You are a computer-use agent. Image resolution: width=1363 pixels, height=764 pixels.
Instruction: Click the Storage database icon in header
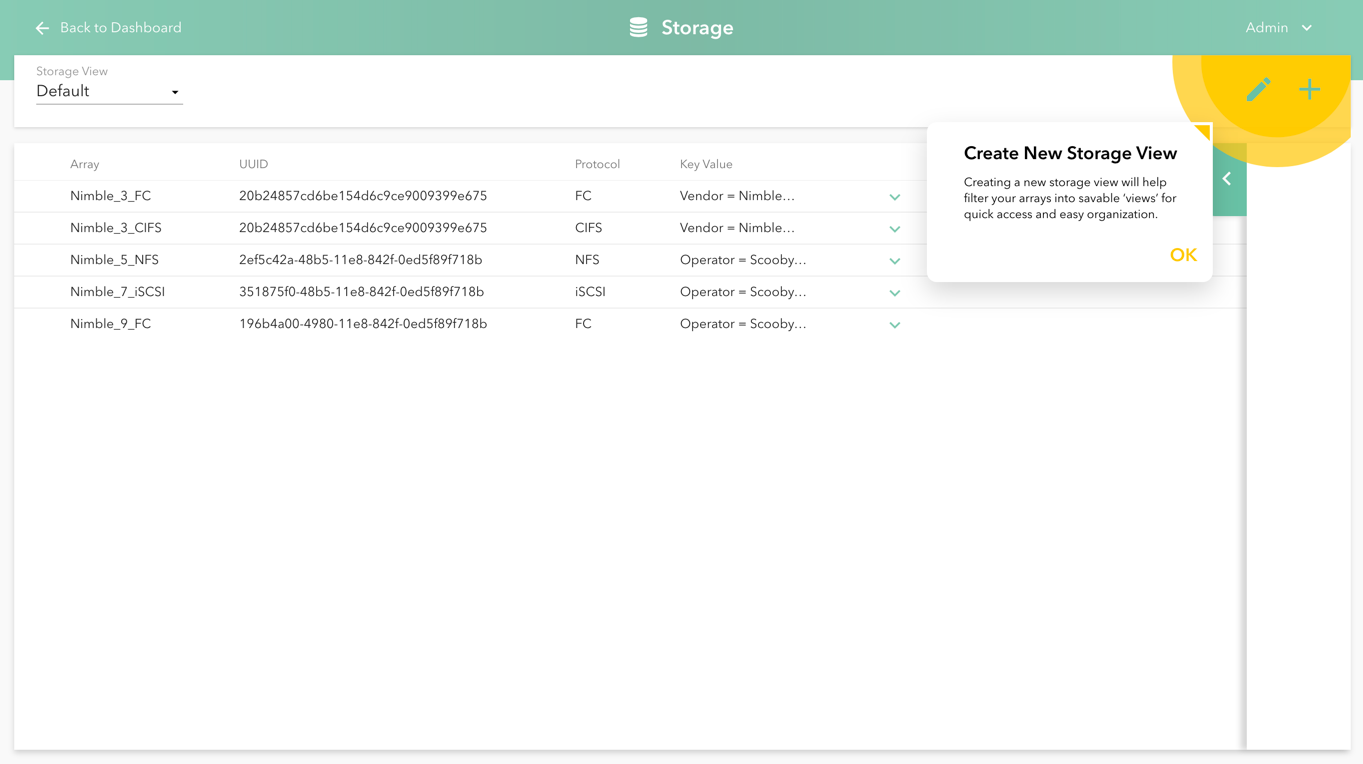[638, 28]
